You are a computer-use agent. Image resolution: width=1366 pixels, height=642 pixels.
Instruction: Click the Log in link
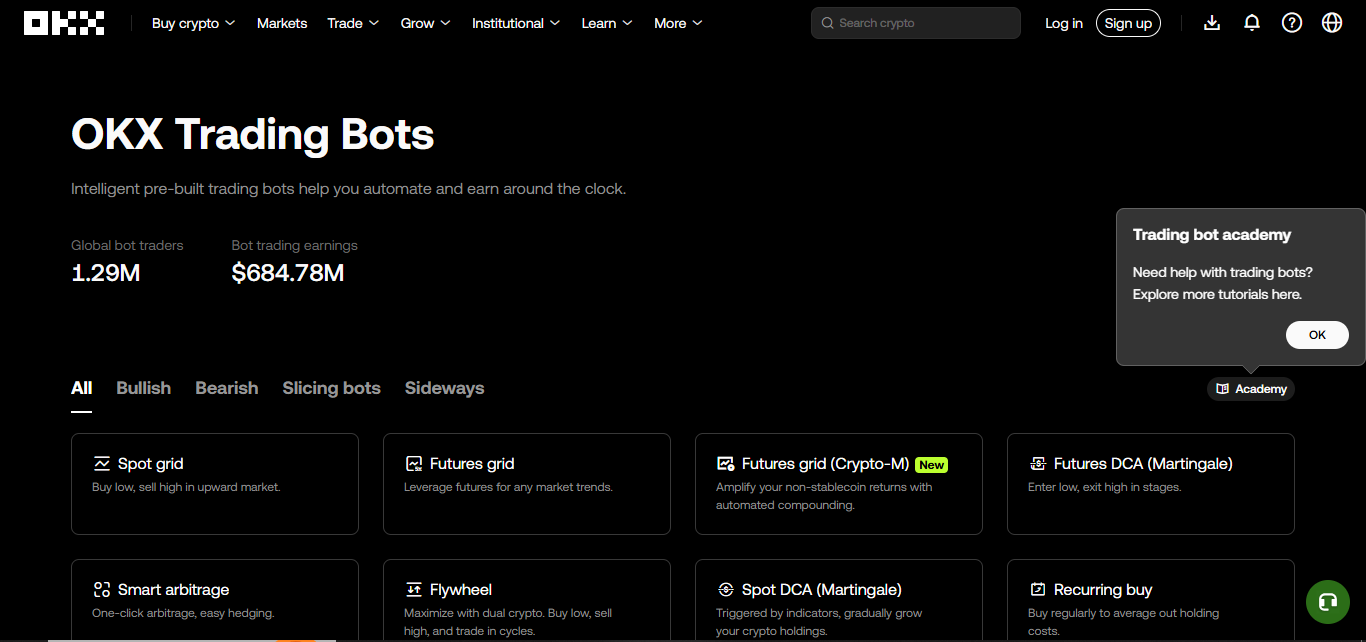pyautogui.click(x=1064, y=23)
